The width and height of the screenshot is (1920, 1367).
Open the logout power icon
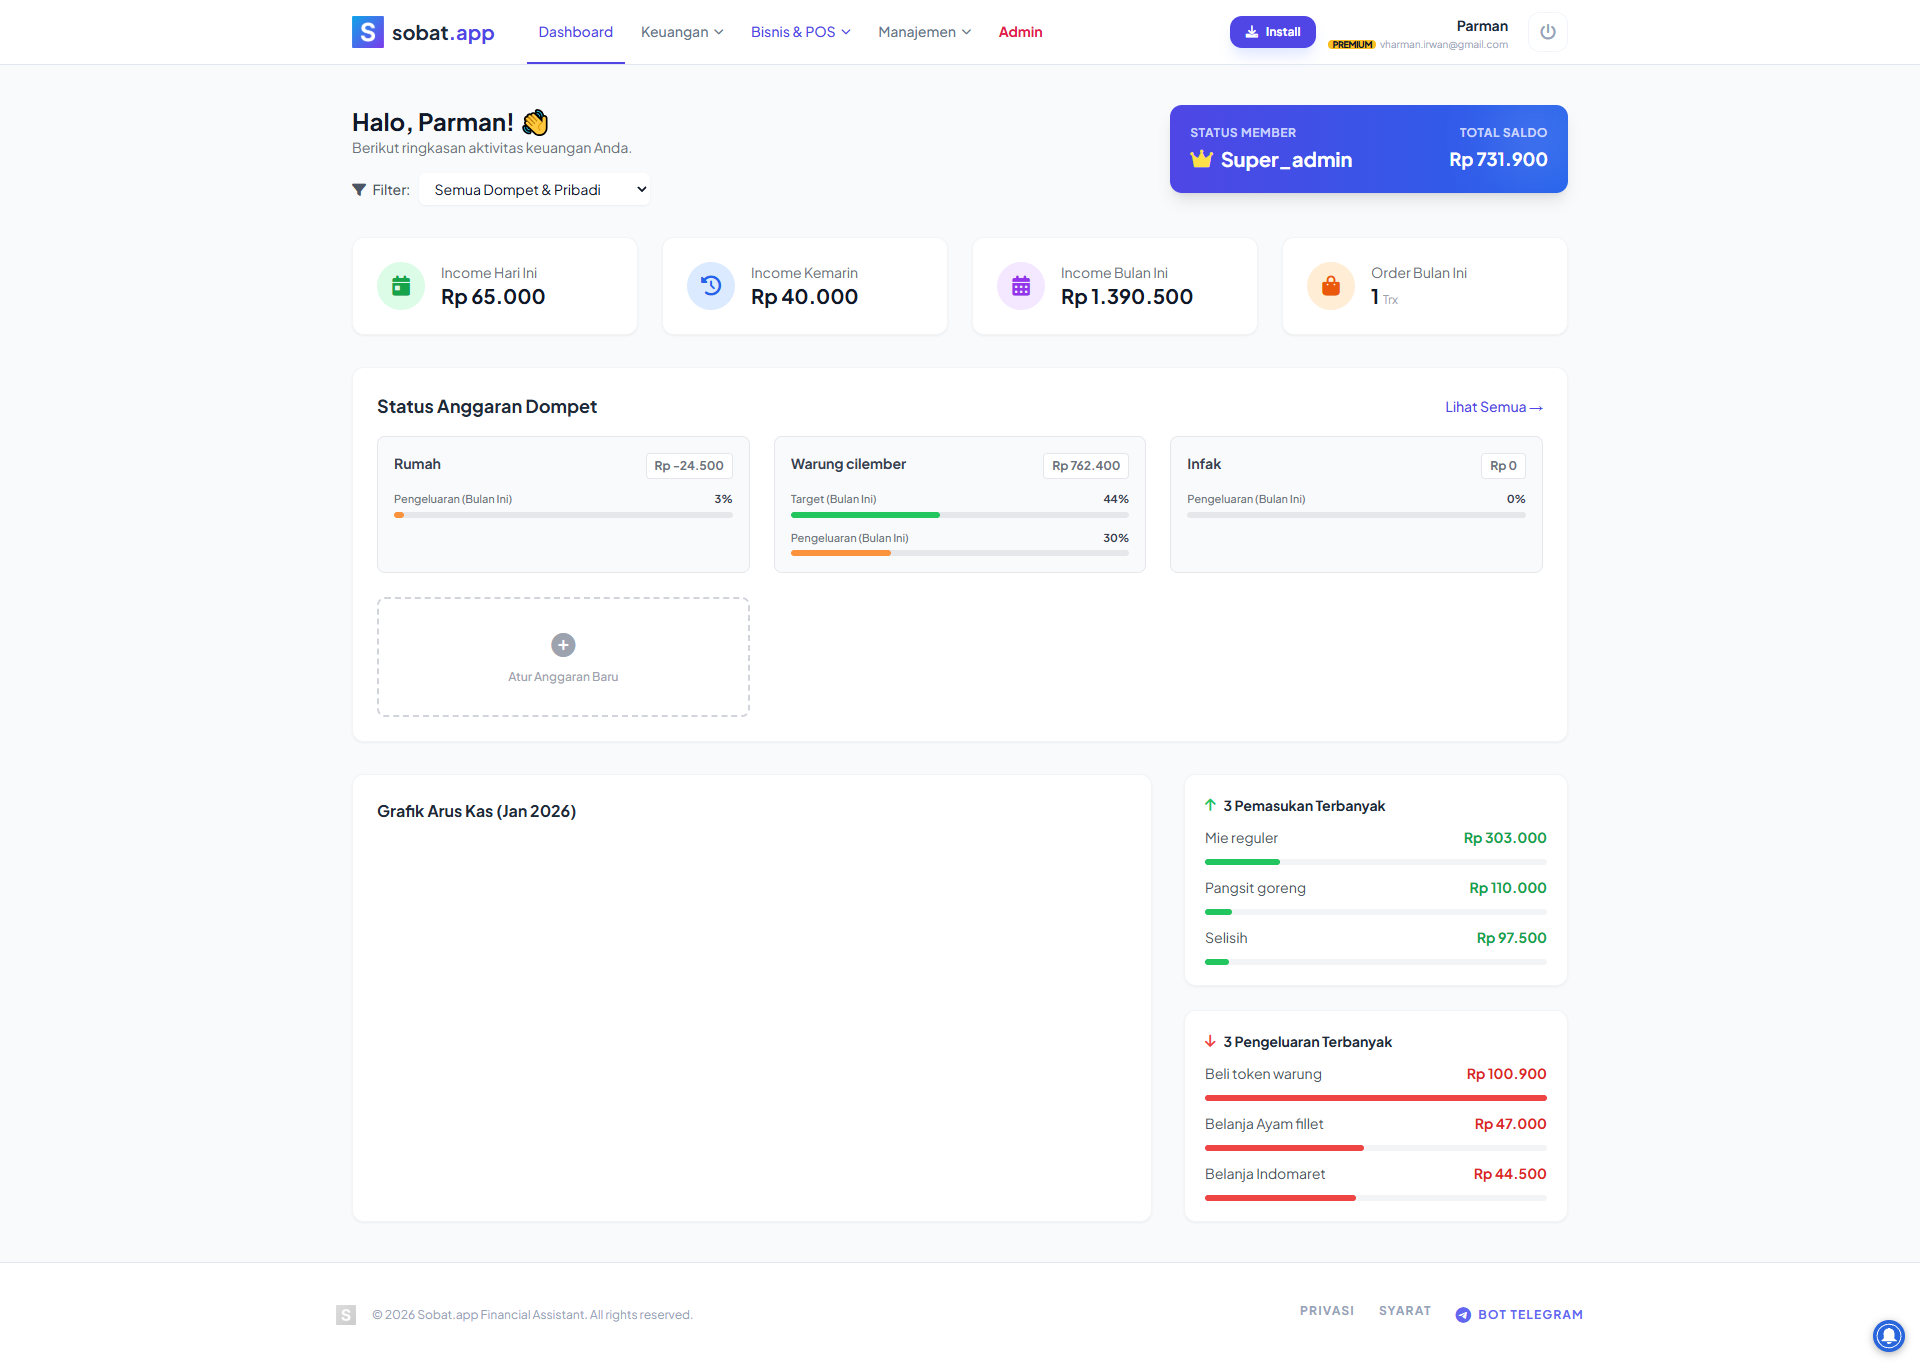click(x=1547, y=32)
